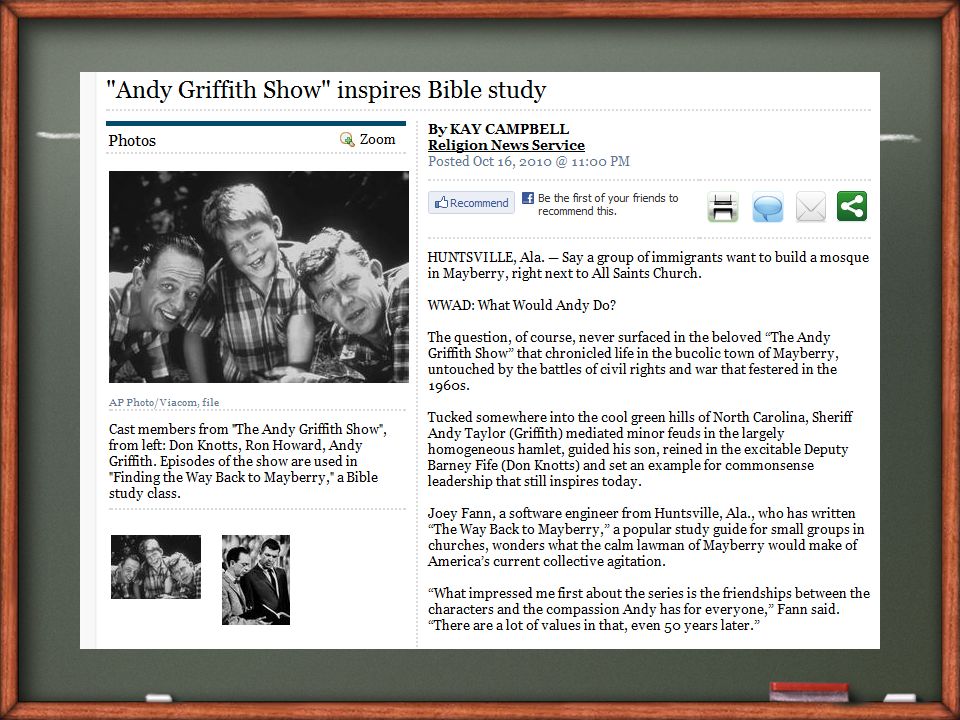Click the paragraph beginning "HUNTSVILLE, Ala."
The image size is (960, 720).
[648, 265]
